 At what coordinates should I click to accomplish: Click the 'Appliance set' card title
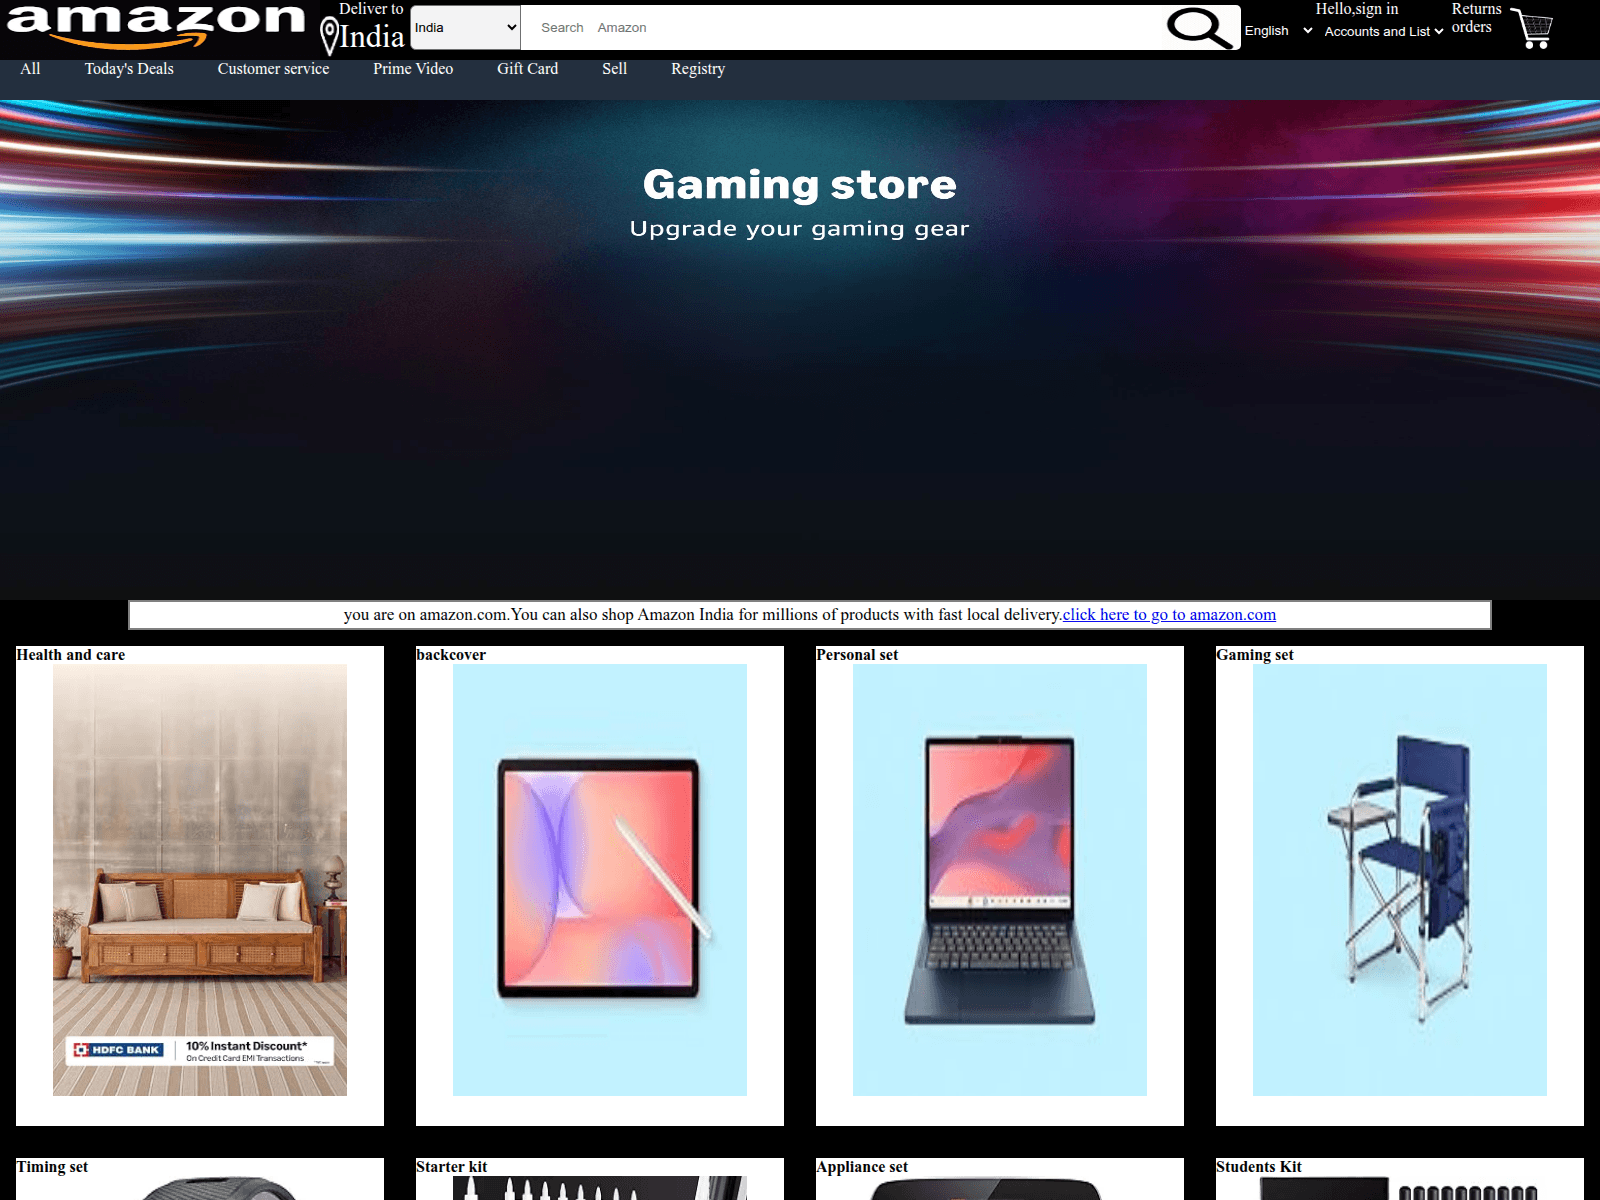click(x=862, y=1167)
